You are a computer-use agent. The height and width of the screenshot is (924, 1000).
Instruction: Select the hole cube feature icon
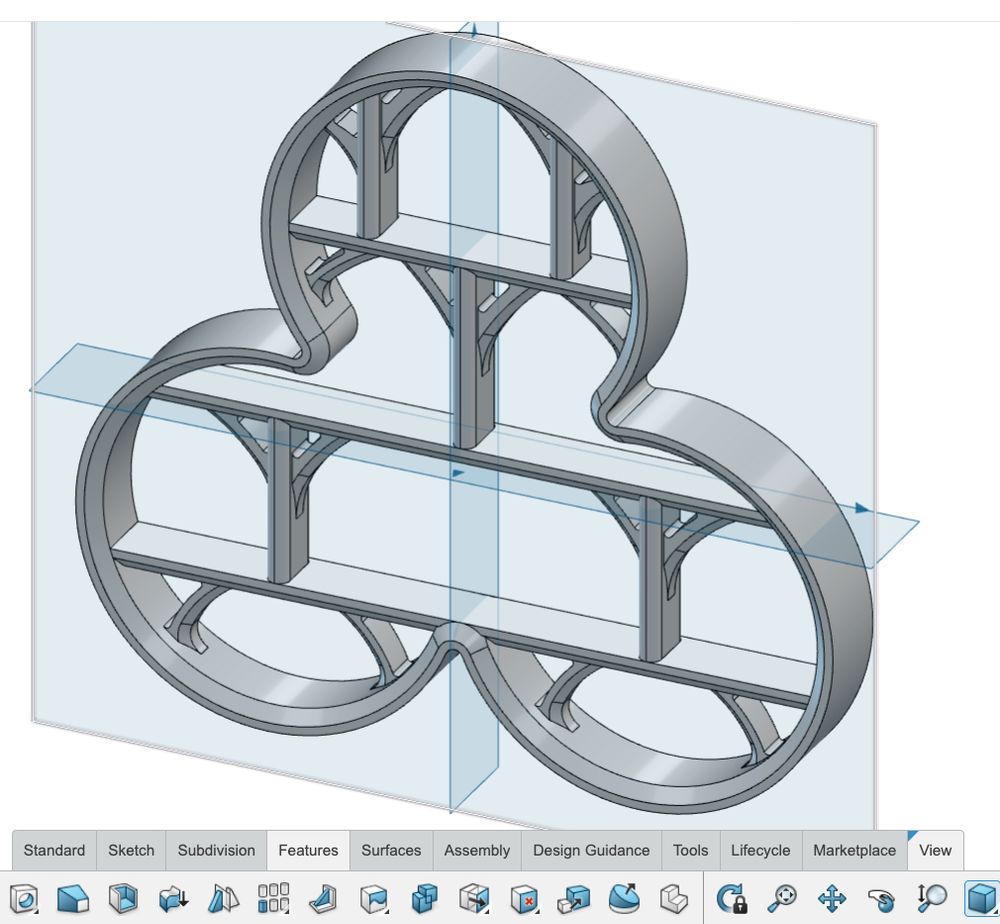pos(24,898)
